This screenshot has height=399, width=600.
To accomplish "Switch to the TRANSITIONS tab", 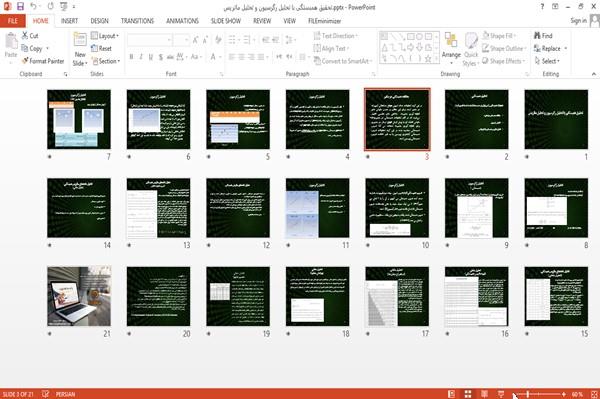I will point(137,21).
